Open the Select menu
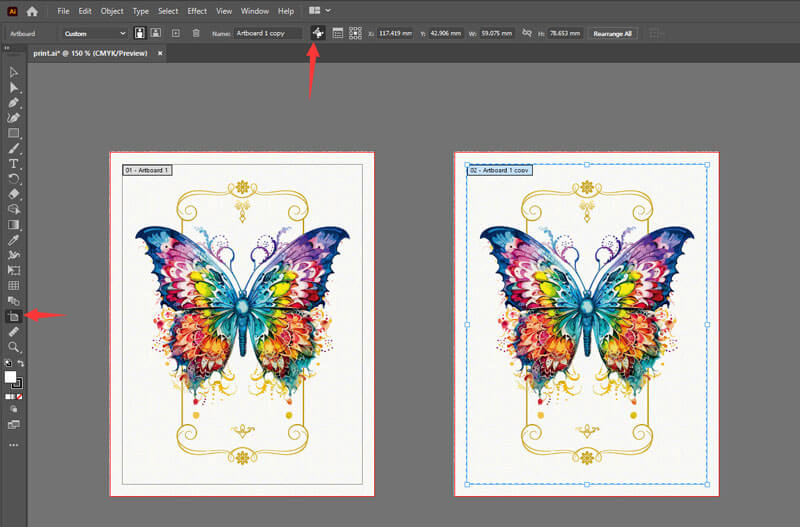800x527 pixels. tap(168, 11)
